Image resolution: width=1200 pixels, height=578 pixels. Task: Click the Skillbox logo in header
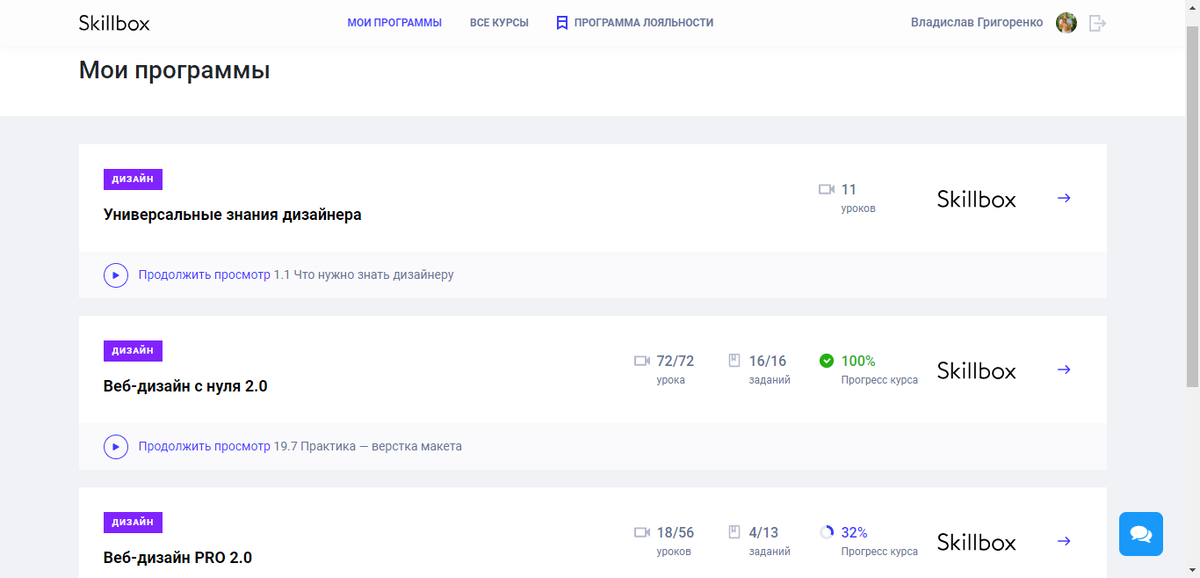click(x=114, y=22)
